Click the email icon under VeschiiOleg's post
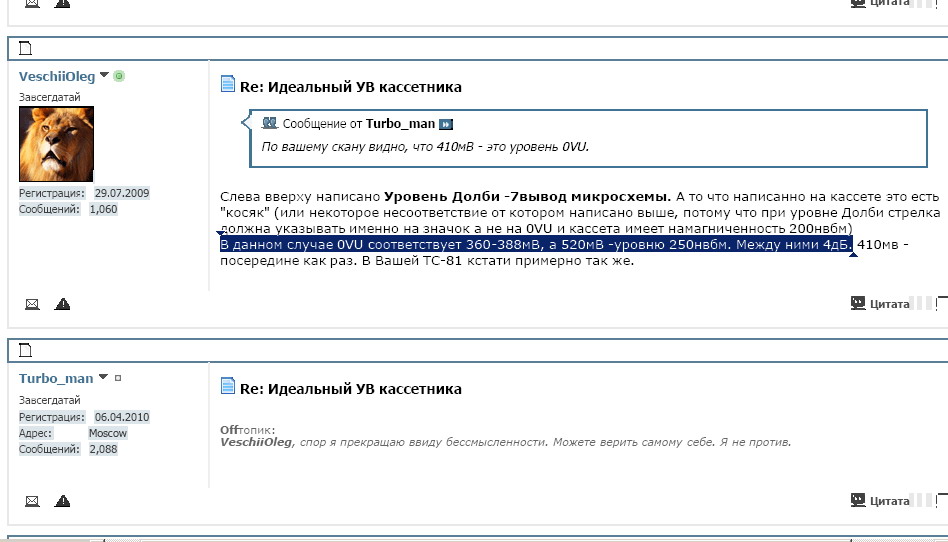Screen dimensions: 948x542 coord(32,304)
